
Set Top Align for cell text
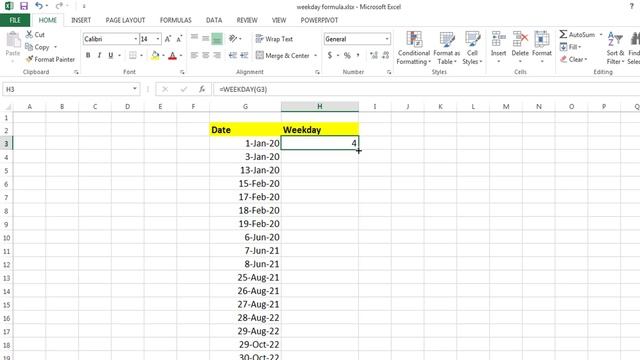pyautogui.click(x=194, y=38)
